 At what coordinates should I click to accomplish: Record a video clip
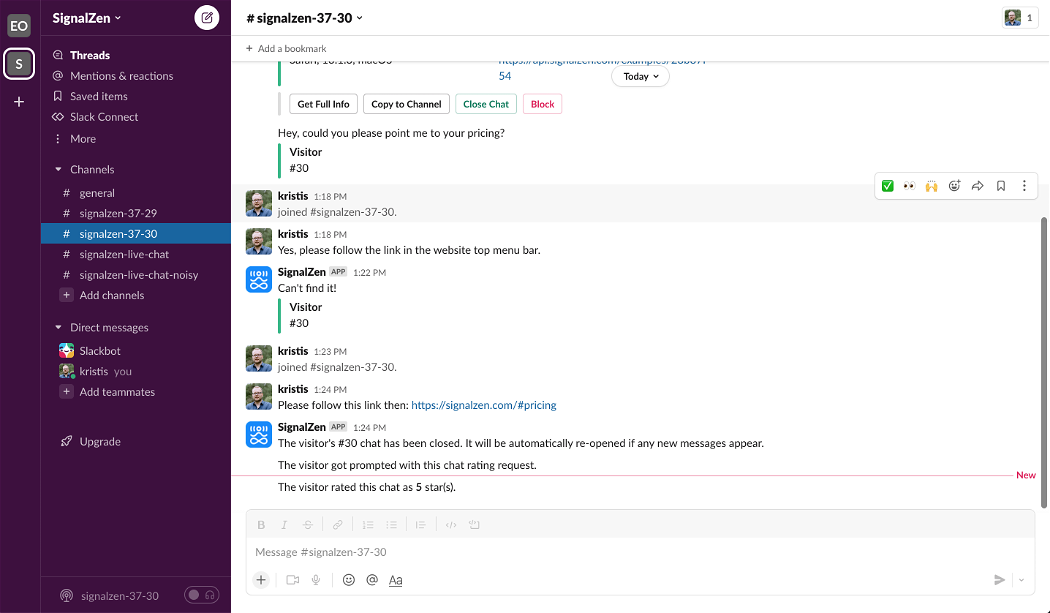pyautogui.click(x=293, y=580)
